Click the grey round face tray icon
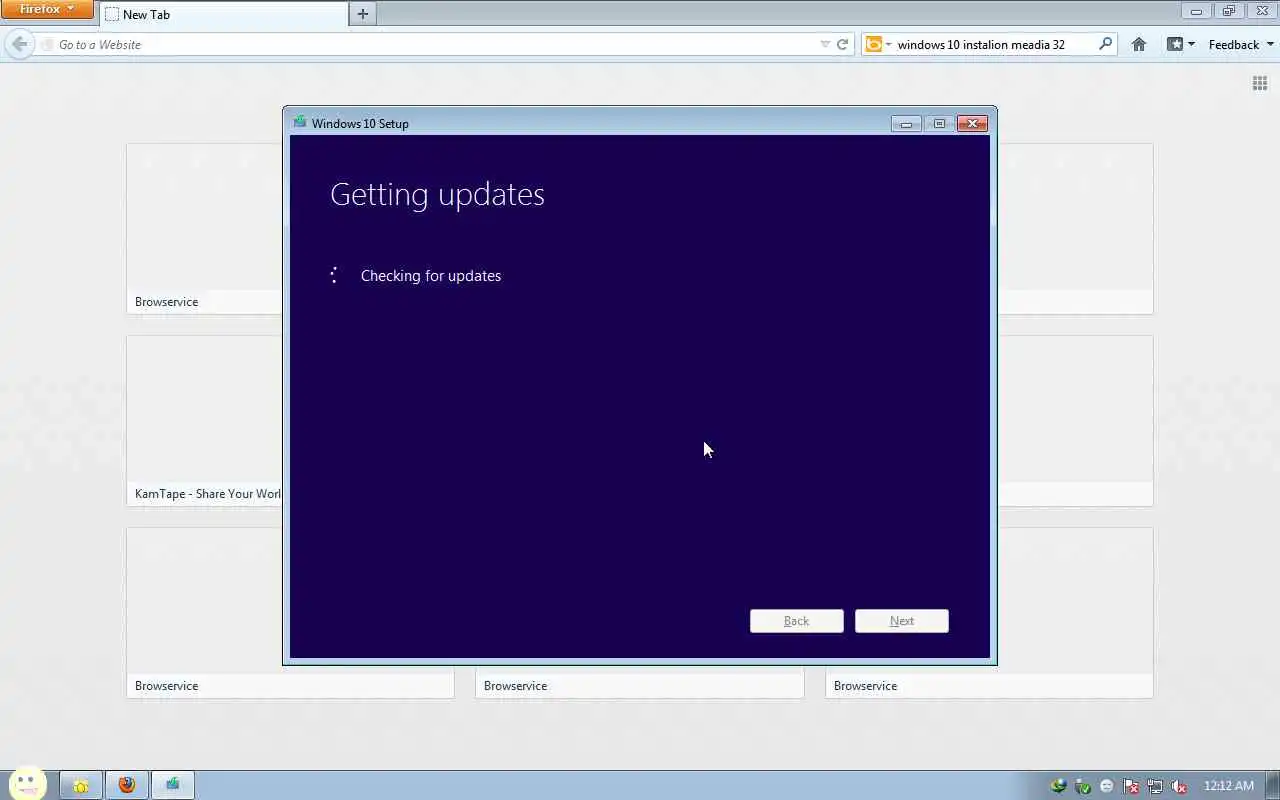1280x800 pixels. pyautogui.click(x=1106, y=786)
